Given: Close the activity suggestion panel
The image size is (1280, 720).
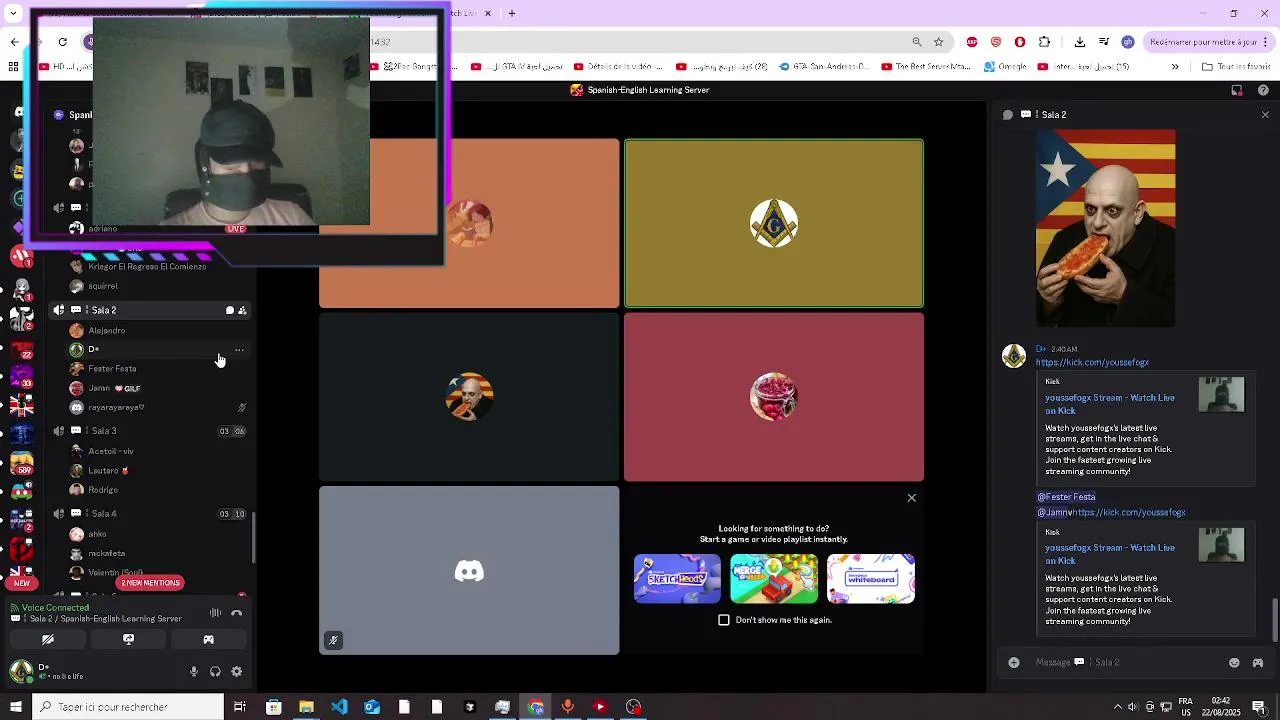Looking at the screenshot, I should point(911,498).
